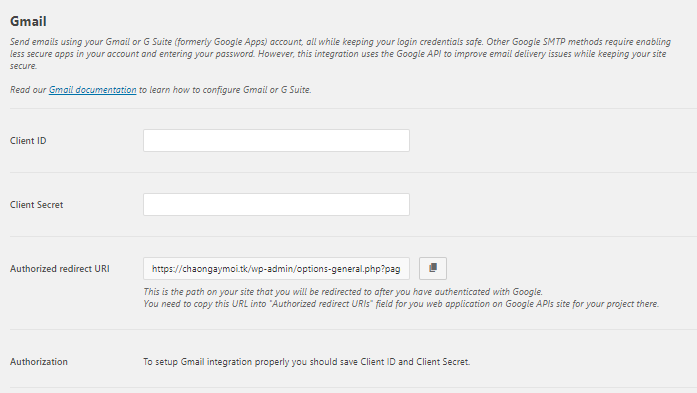Focus the Client Secret input field
Screen dimensions: 697x393
click(276, 205)
